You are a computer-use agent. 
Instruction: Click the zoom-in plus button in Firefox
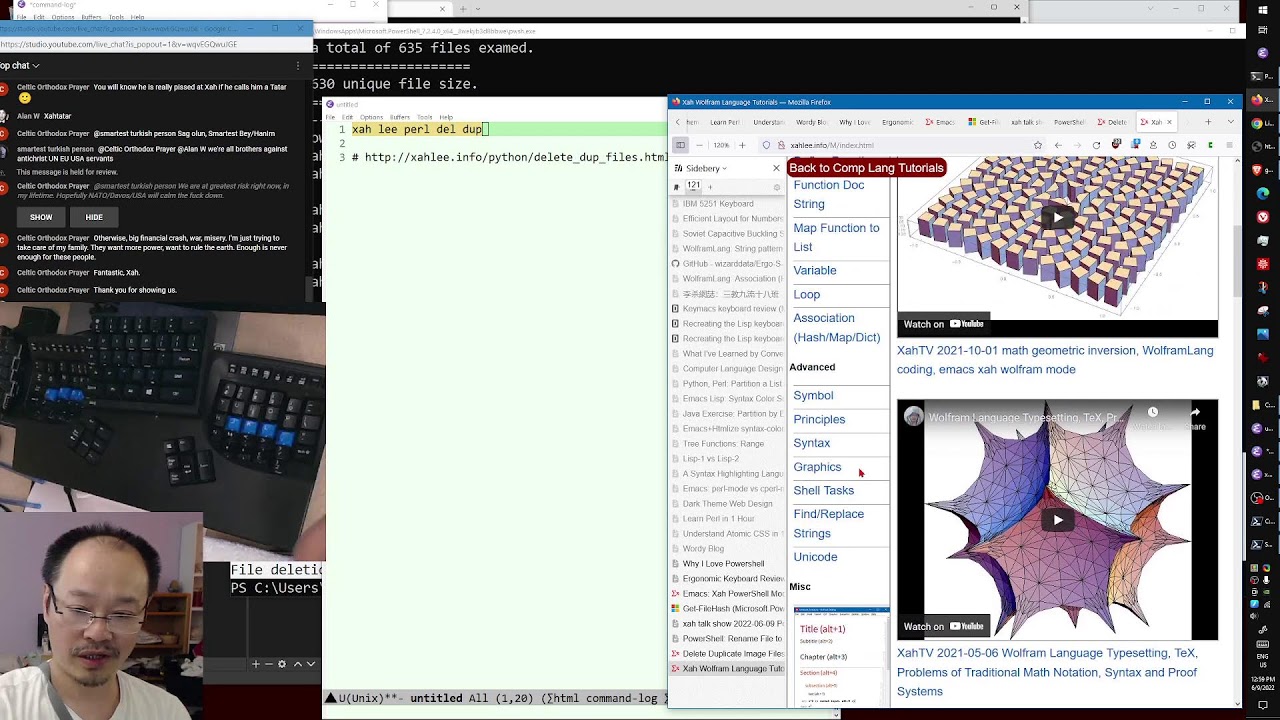point(742,145)
